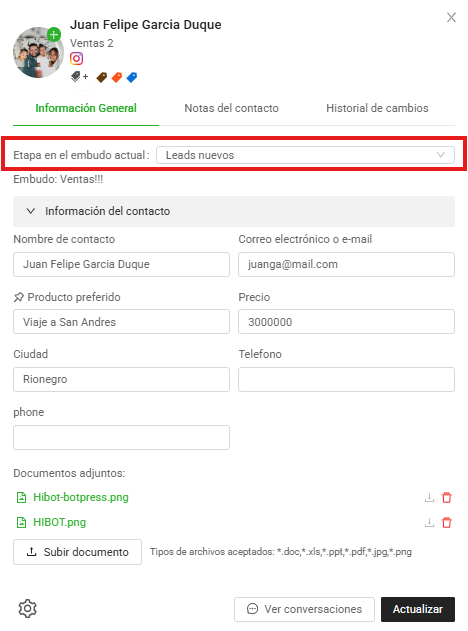
Task: Click the Actualizar button
Action: point(418,609)
